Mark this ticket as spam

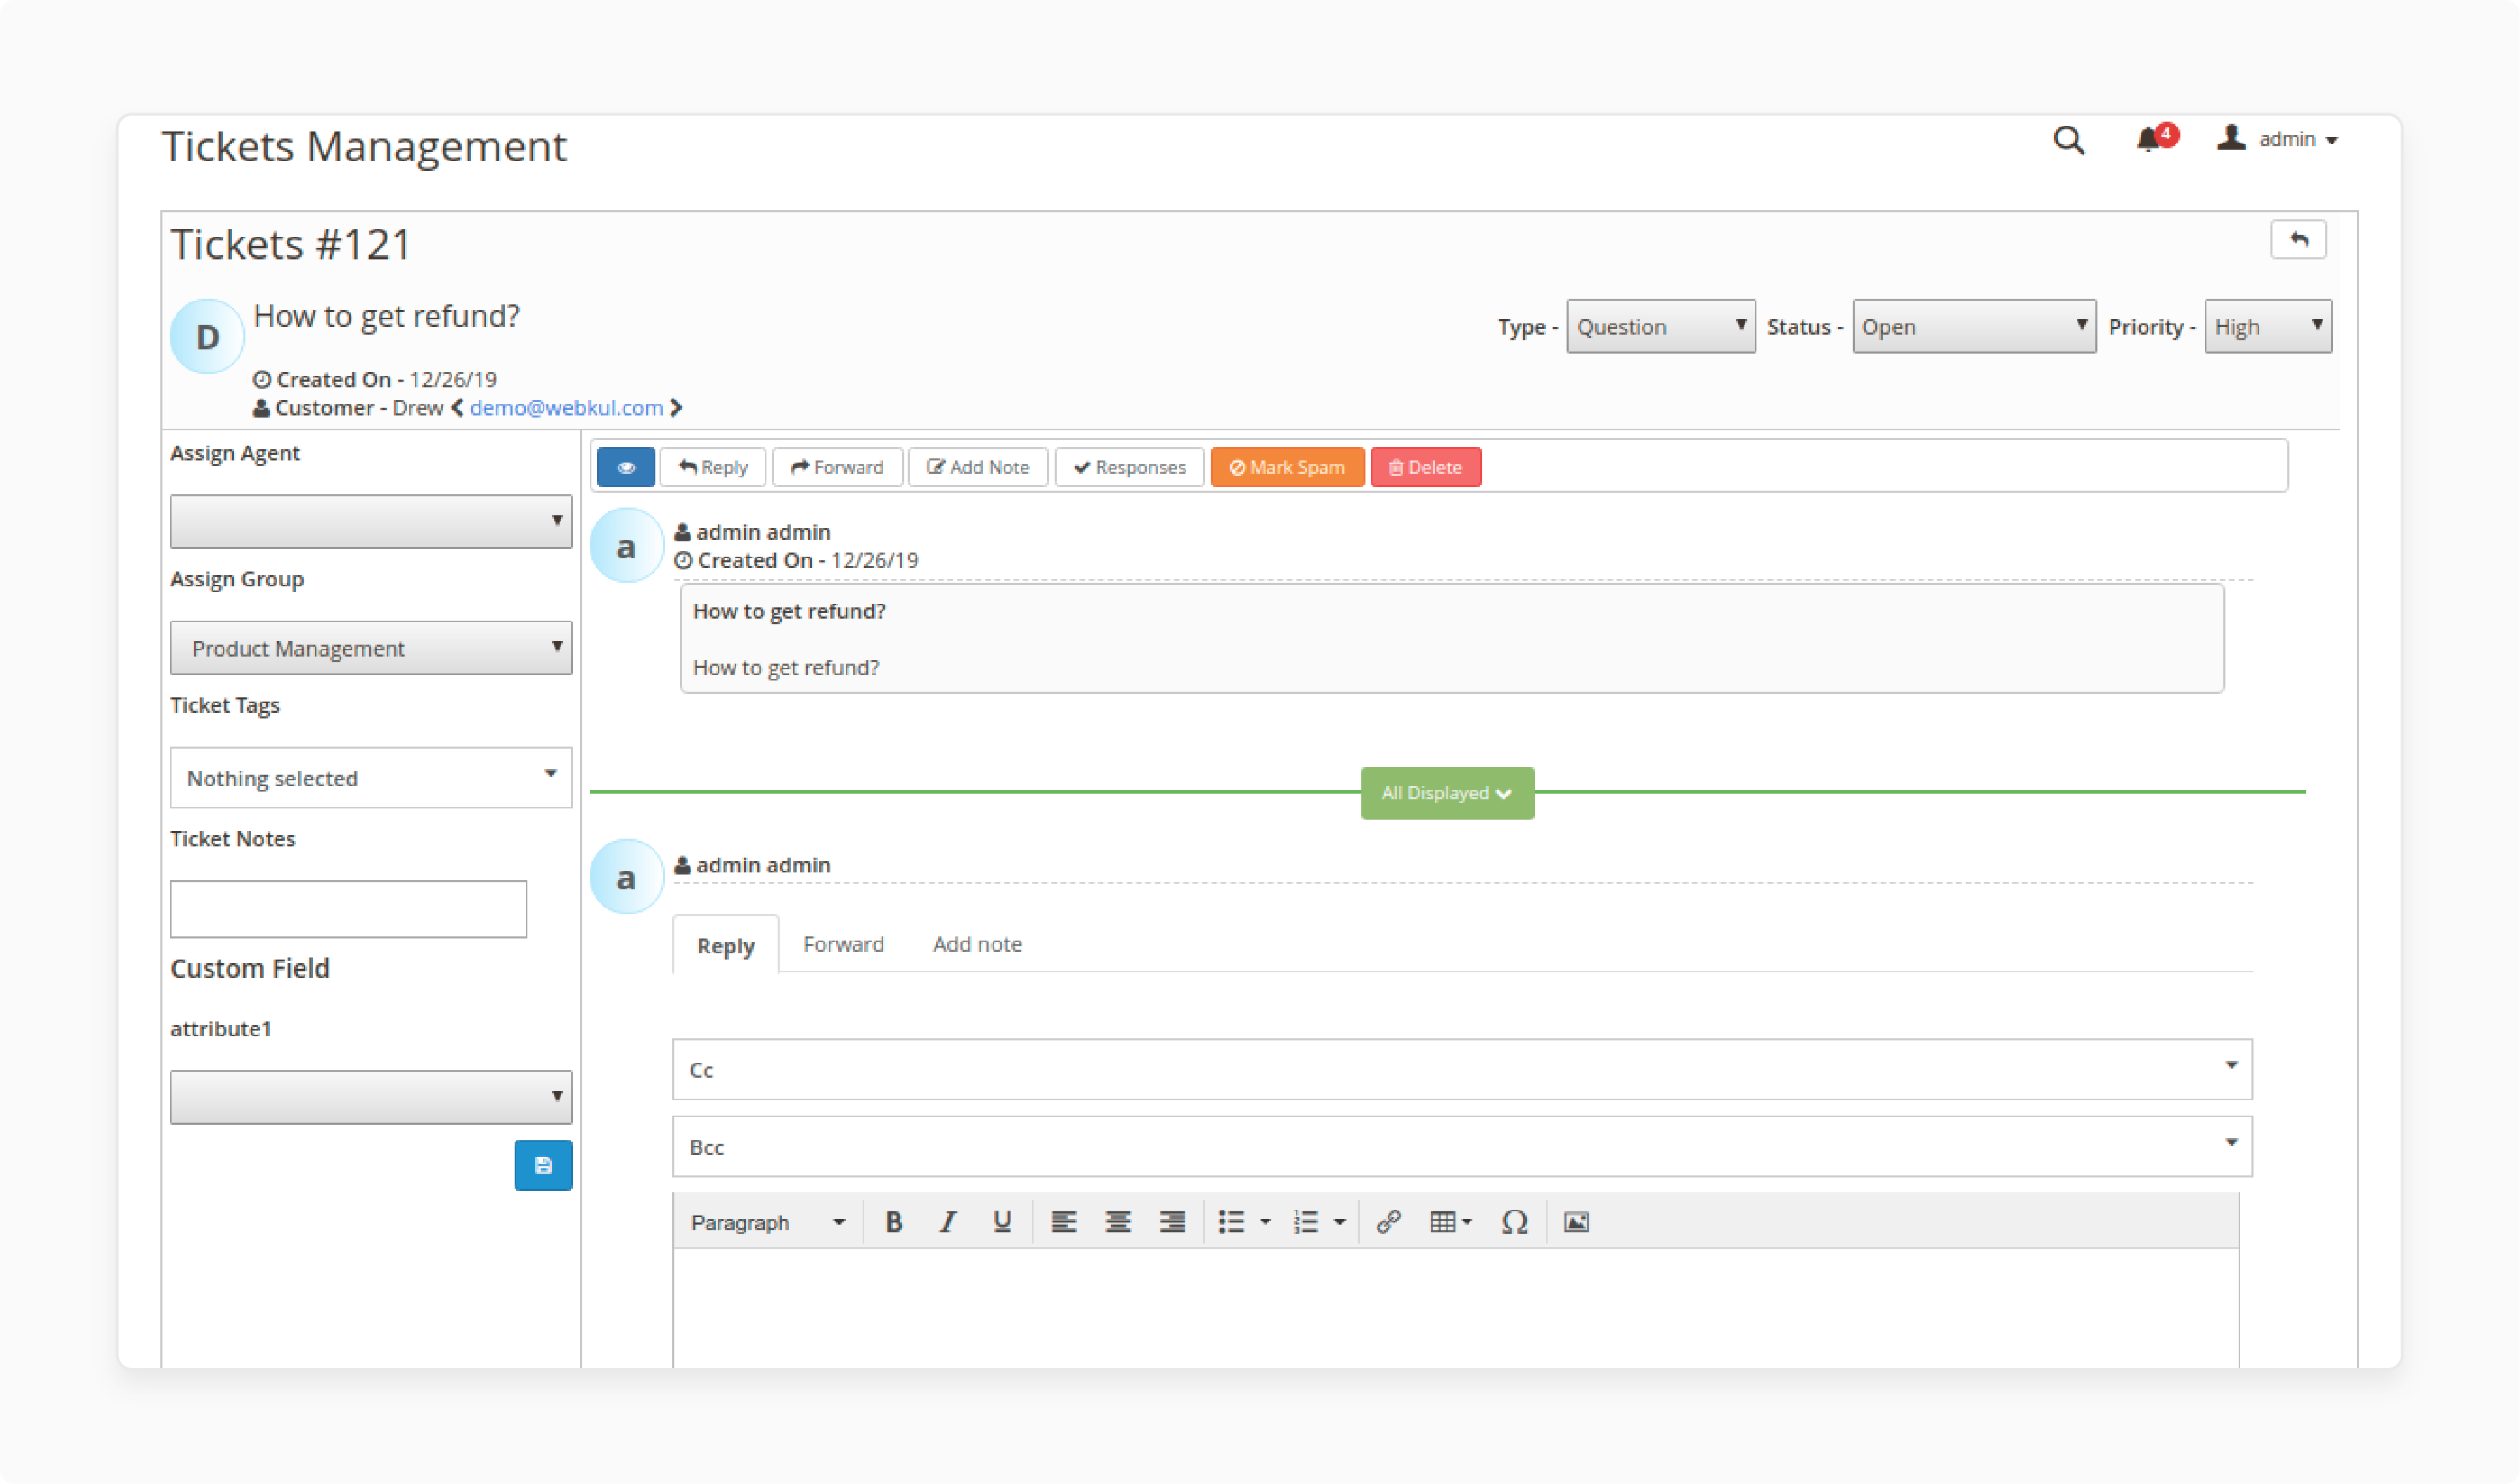(x=1287, y=467)
